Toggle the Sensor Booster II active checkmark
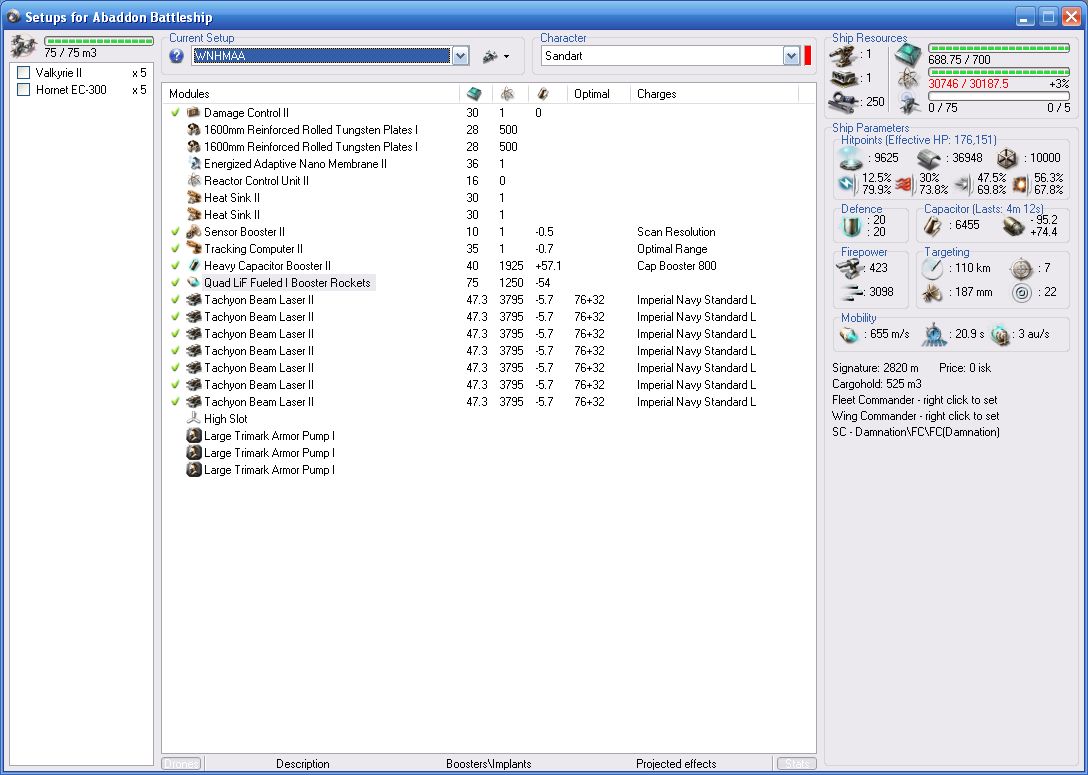Viewport: 1088px width, 775px height. 176,232
